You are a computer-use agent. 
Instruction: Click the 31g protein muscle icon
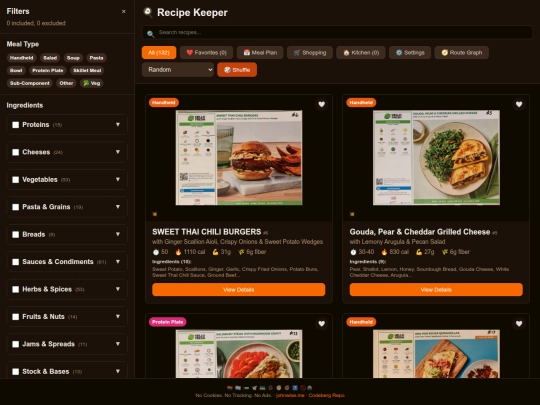[215, 252]
